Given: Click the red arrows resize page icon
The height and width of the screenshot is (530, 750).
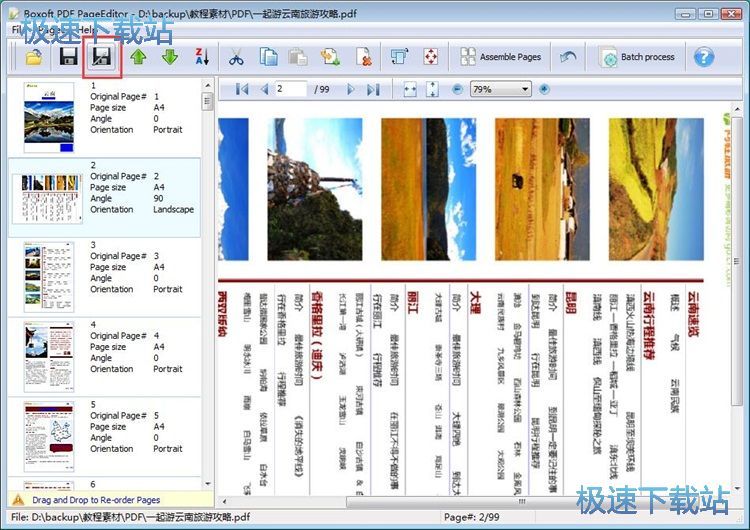Looking at the screenshot, I should [431, 57].
